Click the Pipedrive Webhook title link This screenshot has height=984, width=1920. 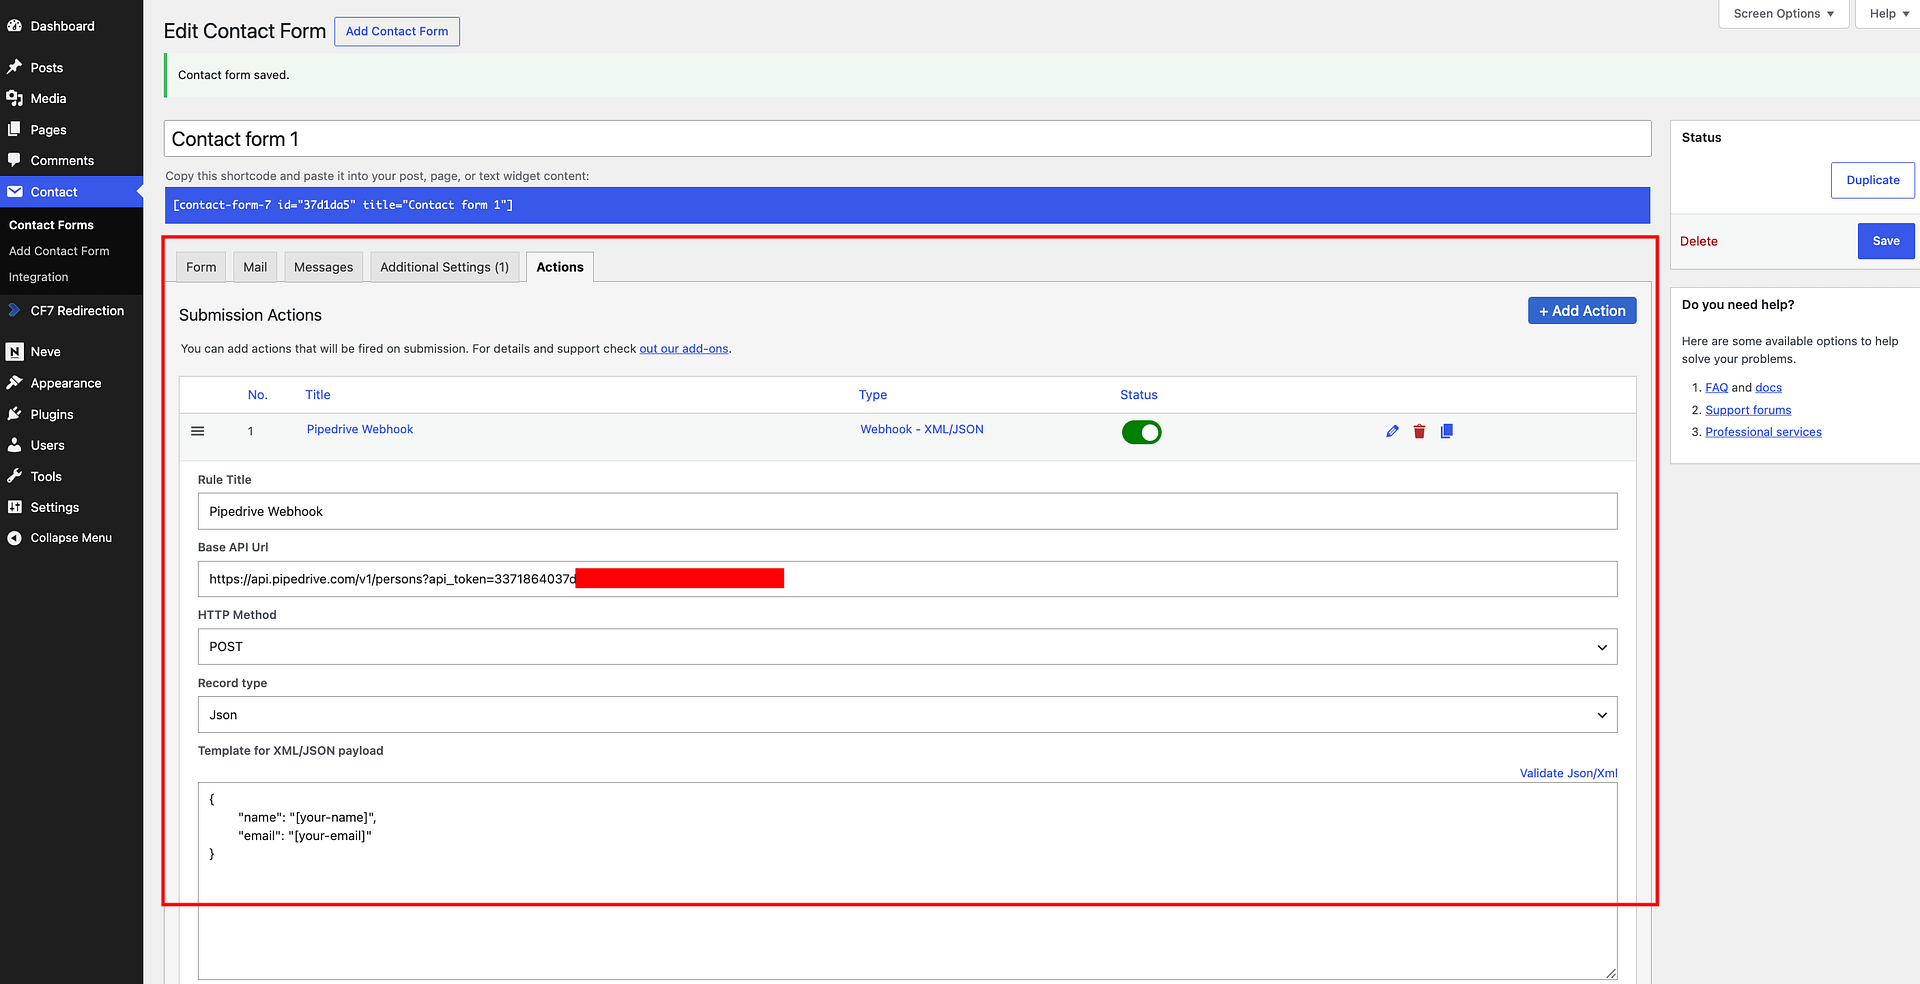[360, 429]
